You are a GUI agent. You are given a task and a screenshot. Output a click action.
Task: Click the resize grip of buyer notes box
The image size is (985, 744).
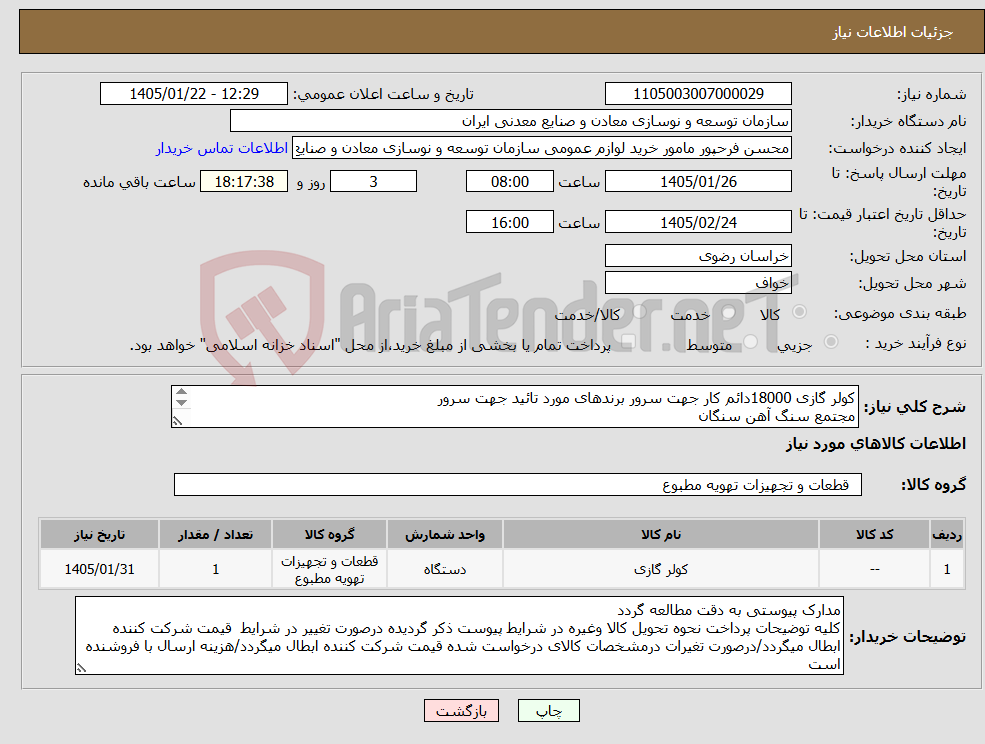[80, 669]
